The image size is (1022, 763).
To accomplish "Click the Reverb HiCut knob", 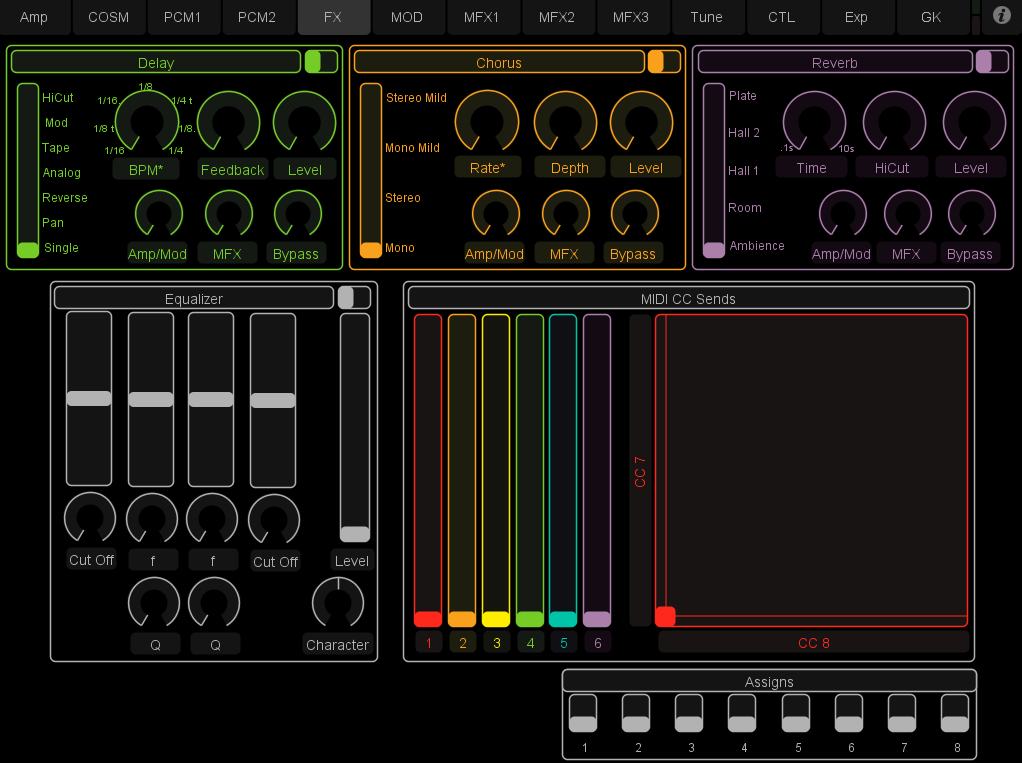I will (894, 121).
